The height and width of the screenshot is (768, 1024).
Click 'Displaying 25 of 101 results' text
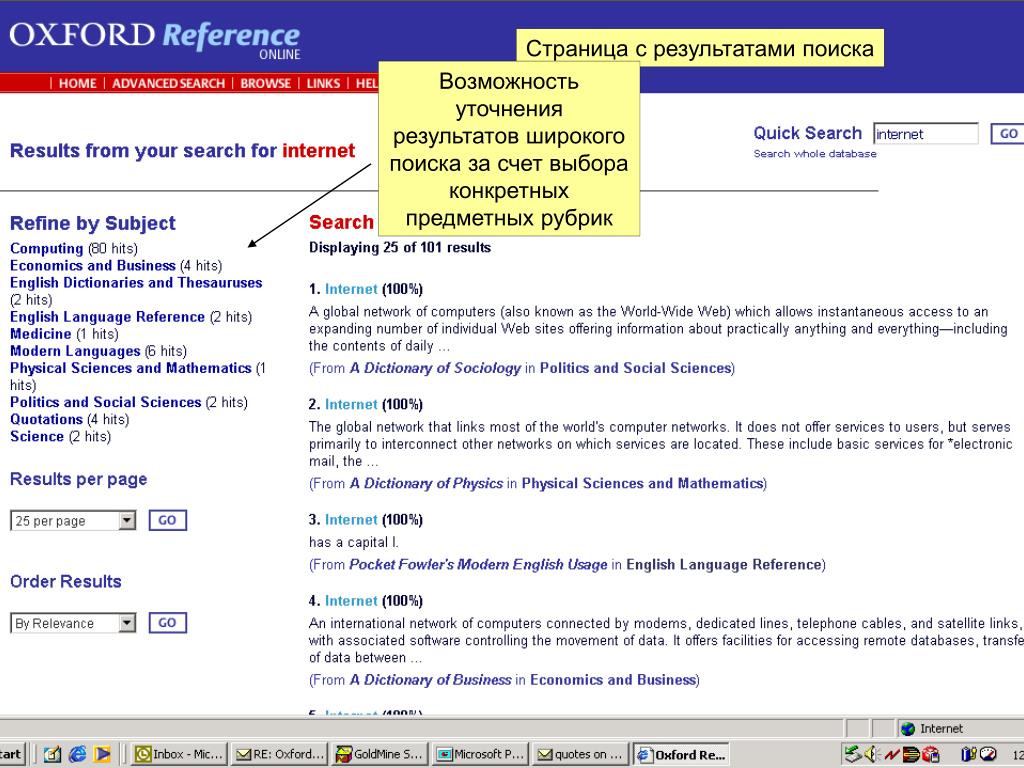point(400,248)
